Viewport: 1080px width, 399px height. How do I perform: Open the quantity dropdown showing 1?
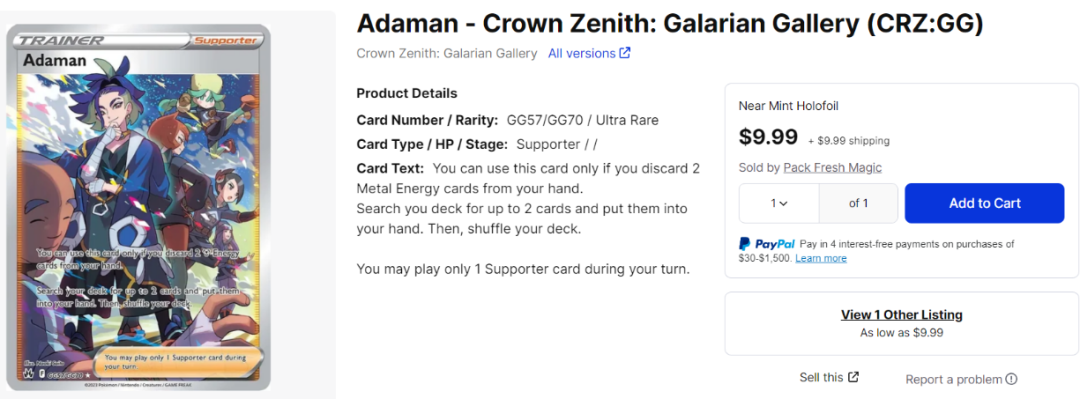779,203
